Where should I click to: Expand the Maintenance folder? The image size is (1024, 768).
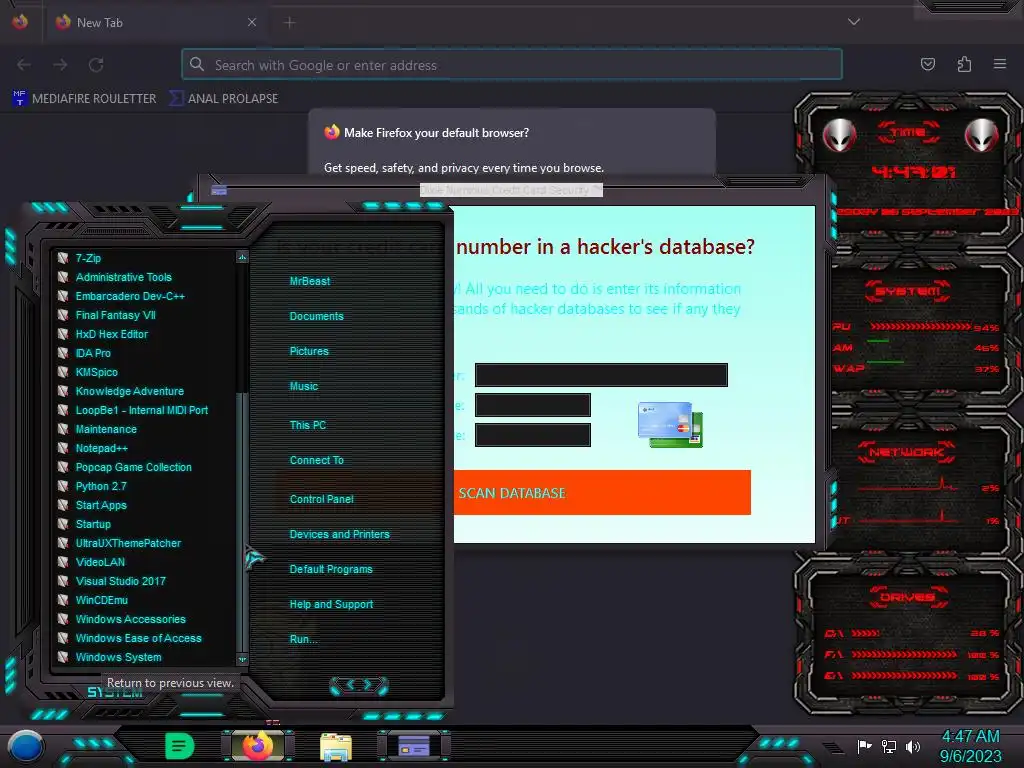coord(106,428)
